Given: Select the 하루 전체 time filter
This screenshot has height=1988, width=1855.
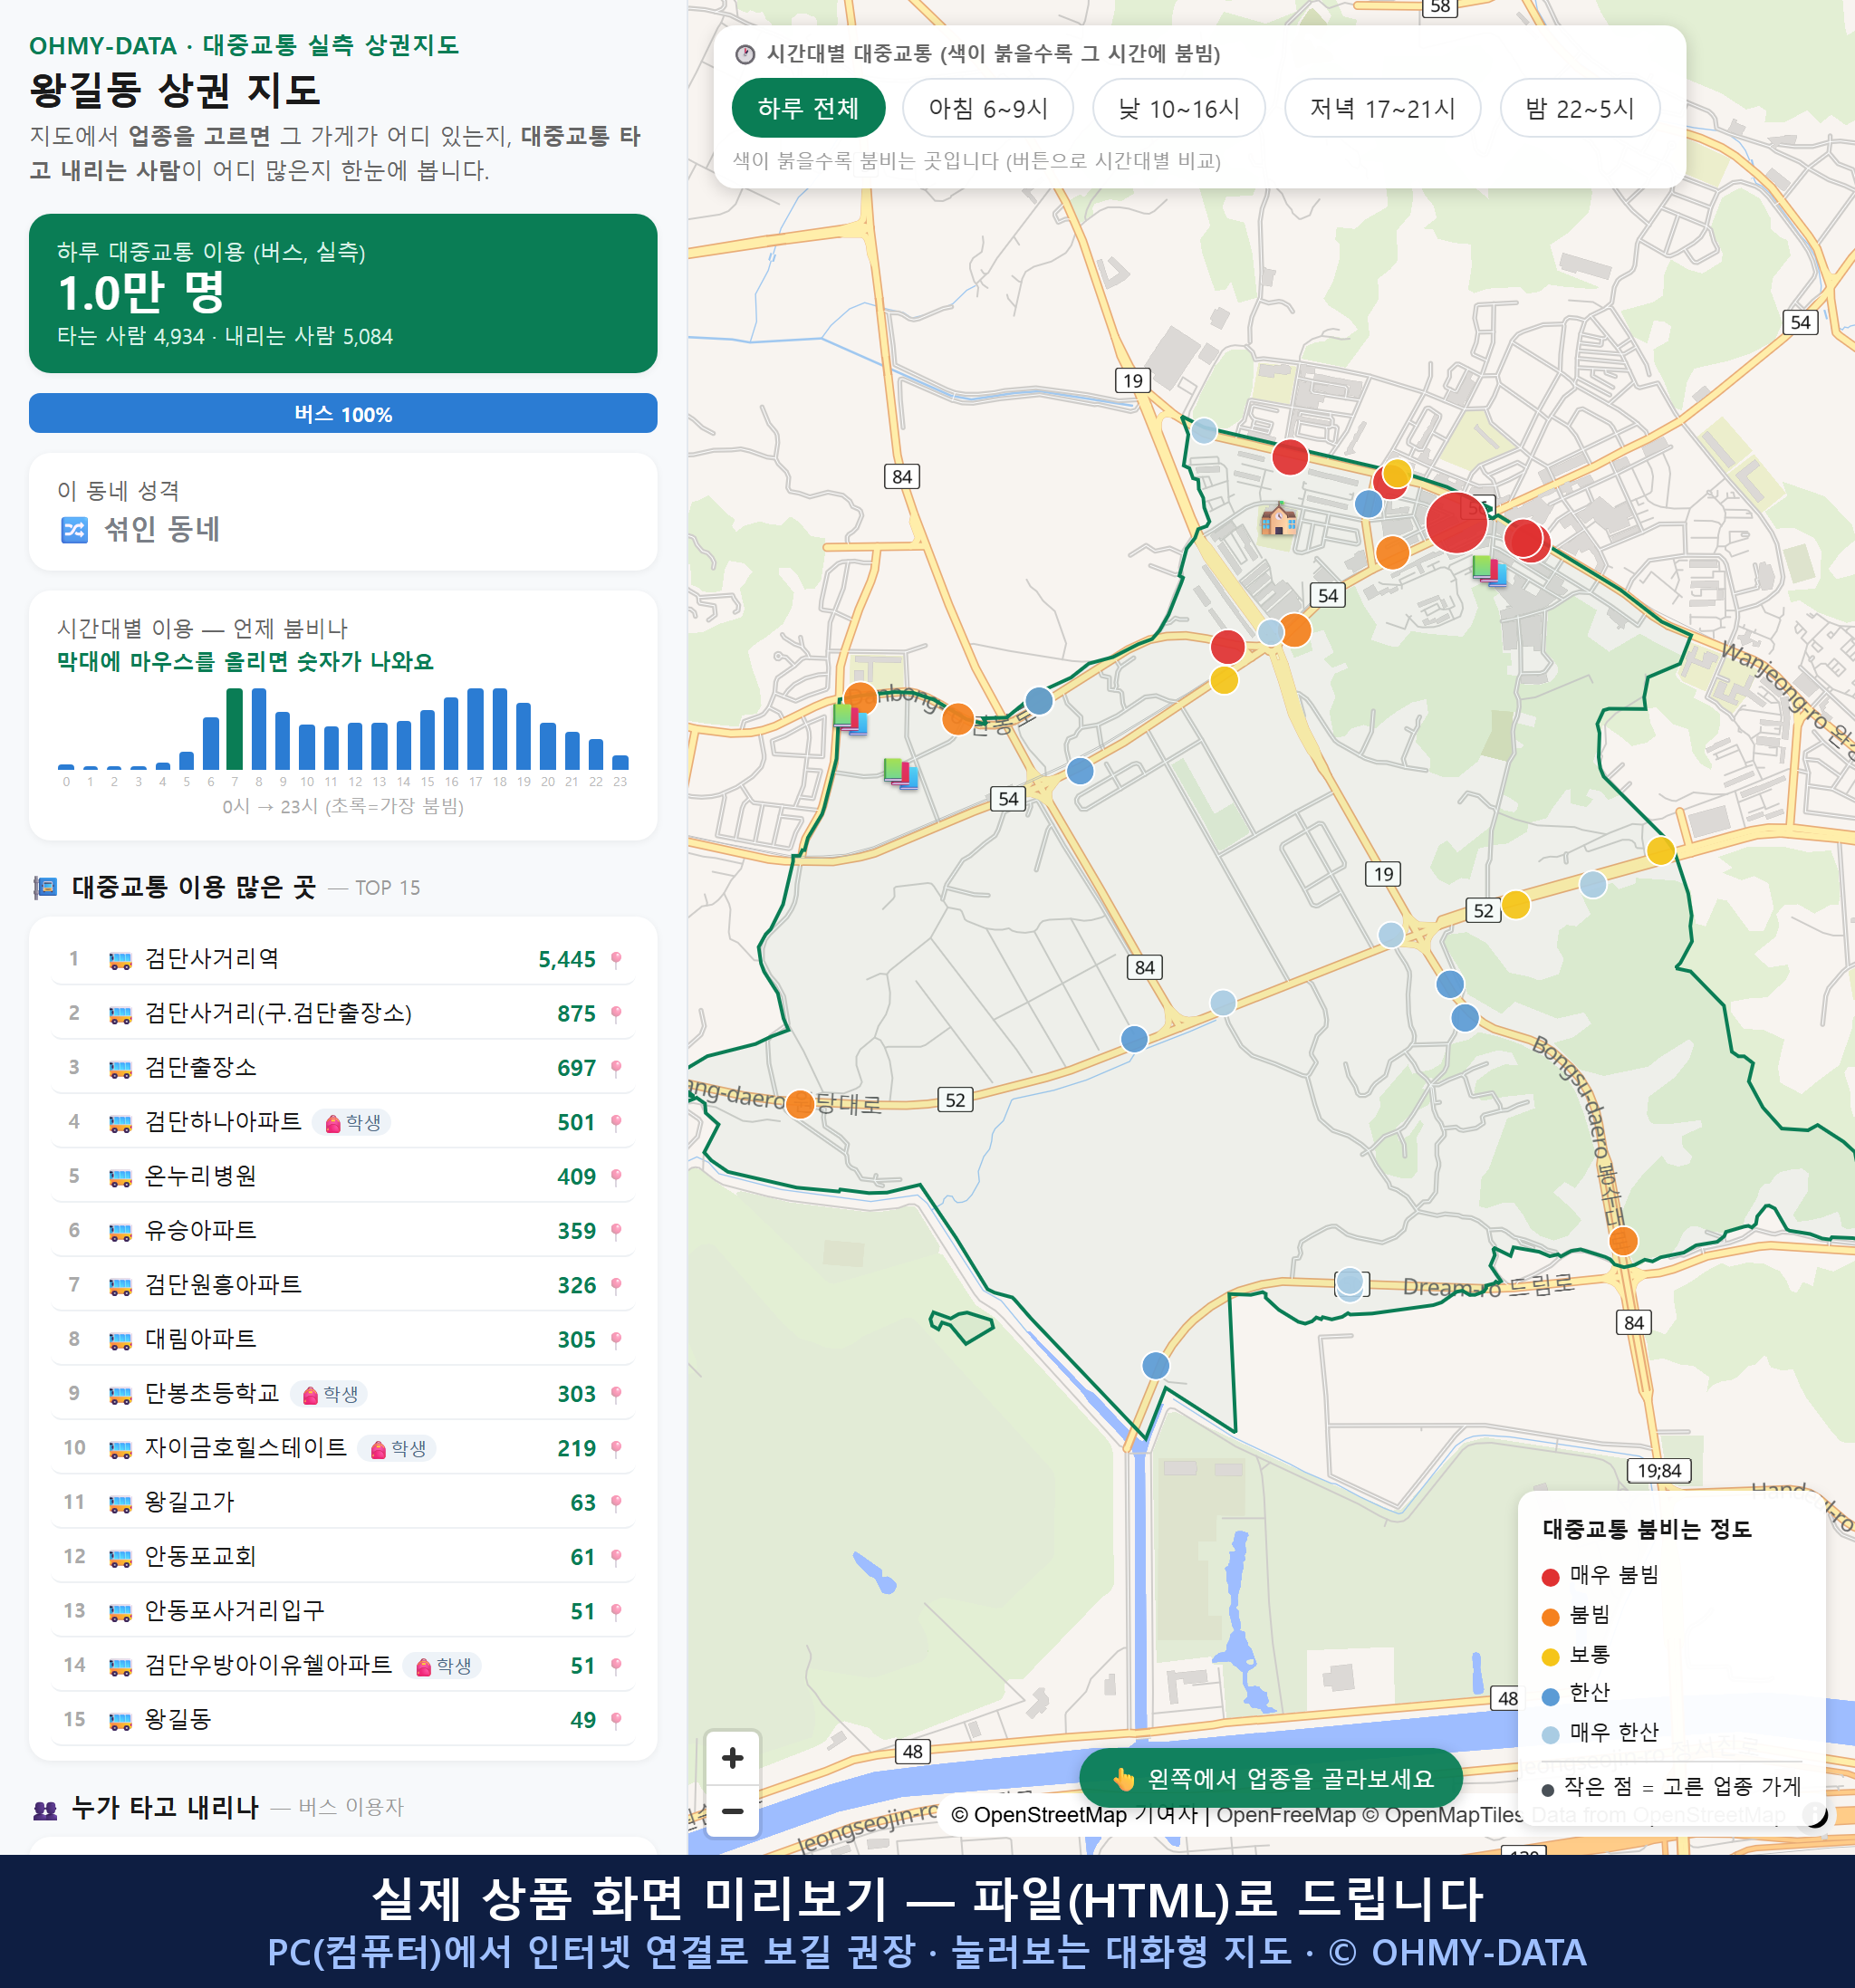Looking at the screenshot, I should pyautogui.click(x=808, y=108).
